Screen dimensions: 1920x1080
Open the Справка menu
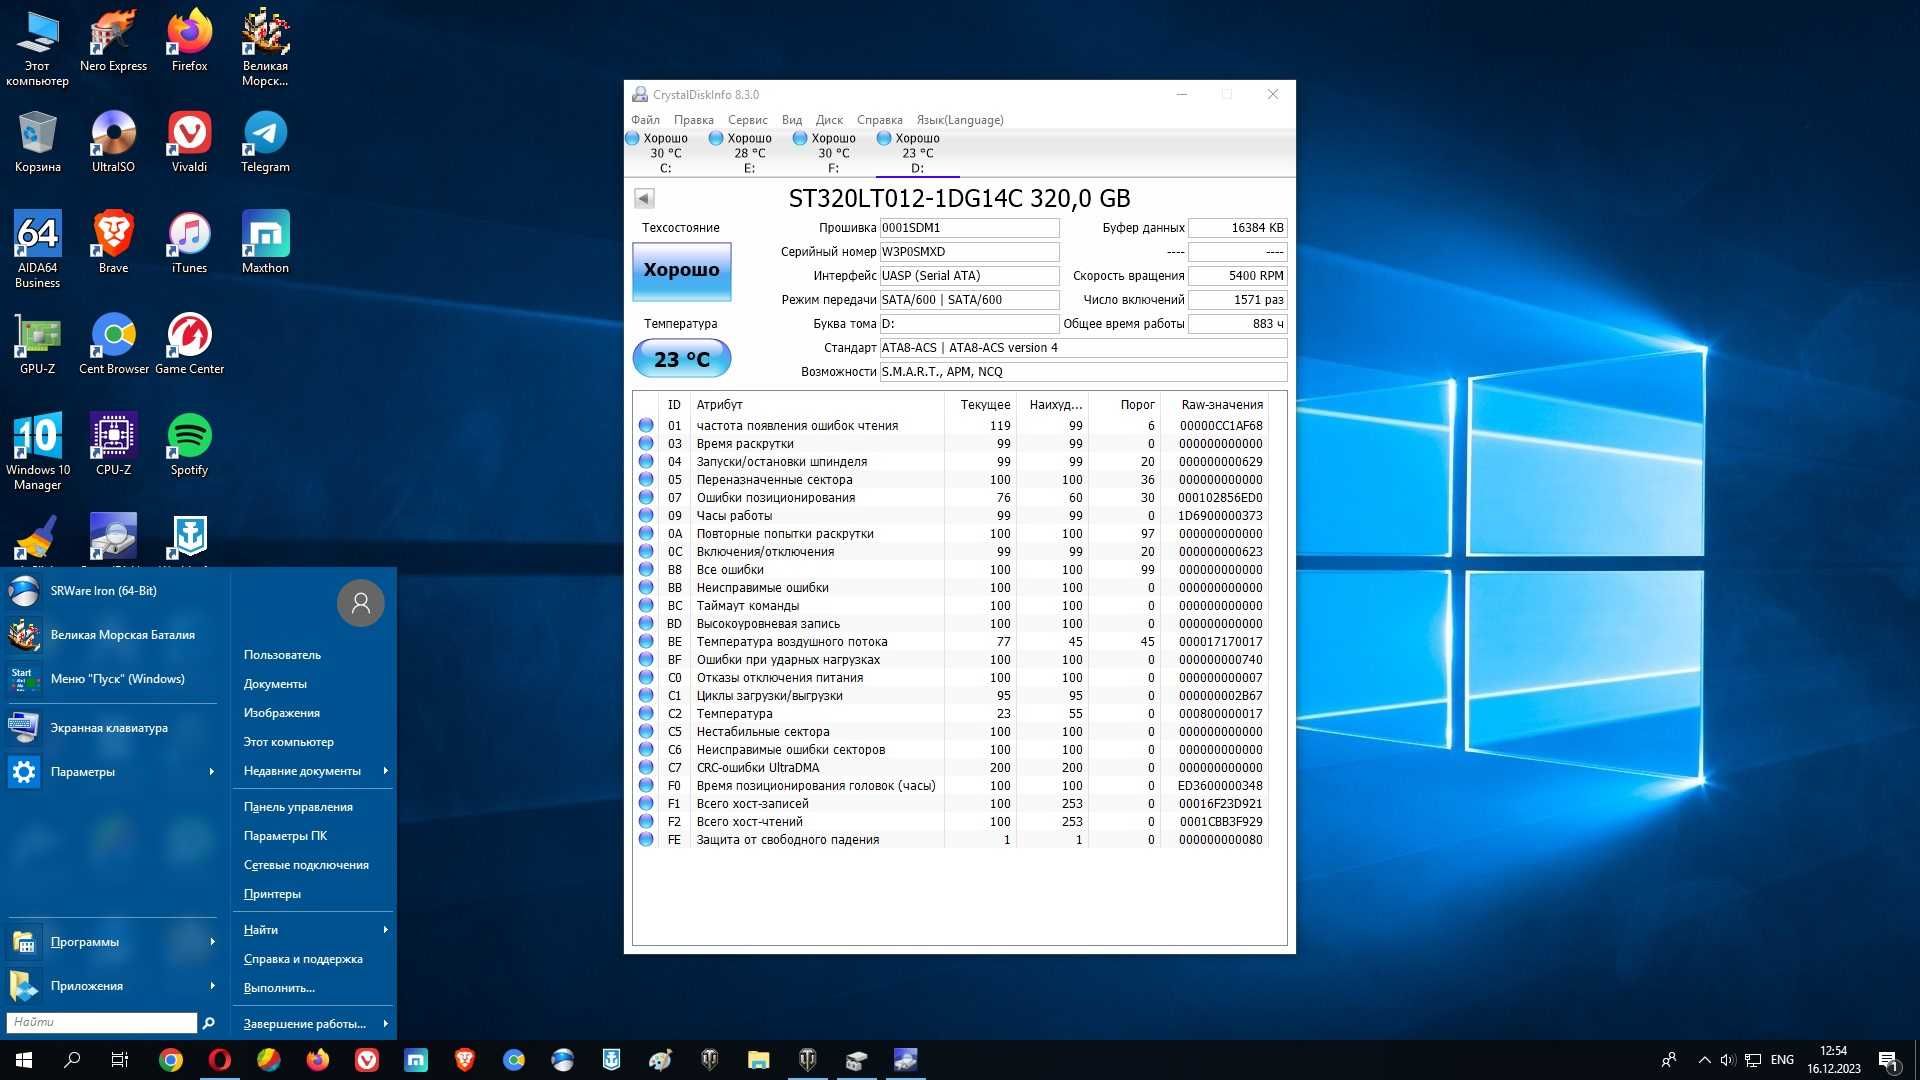[x=879, y=120]
